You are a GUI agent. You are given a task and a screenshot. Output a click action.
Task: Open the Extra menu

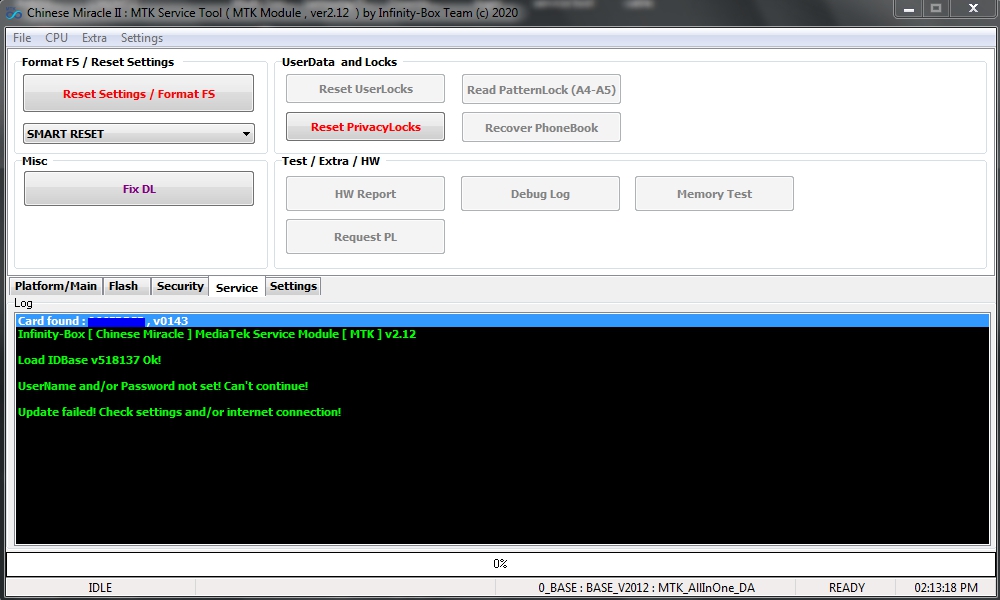[94, 38]
